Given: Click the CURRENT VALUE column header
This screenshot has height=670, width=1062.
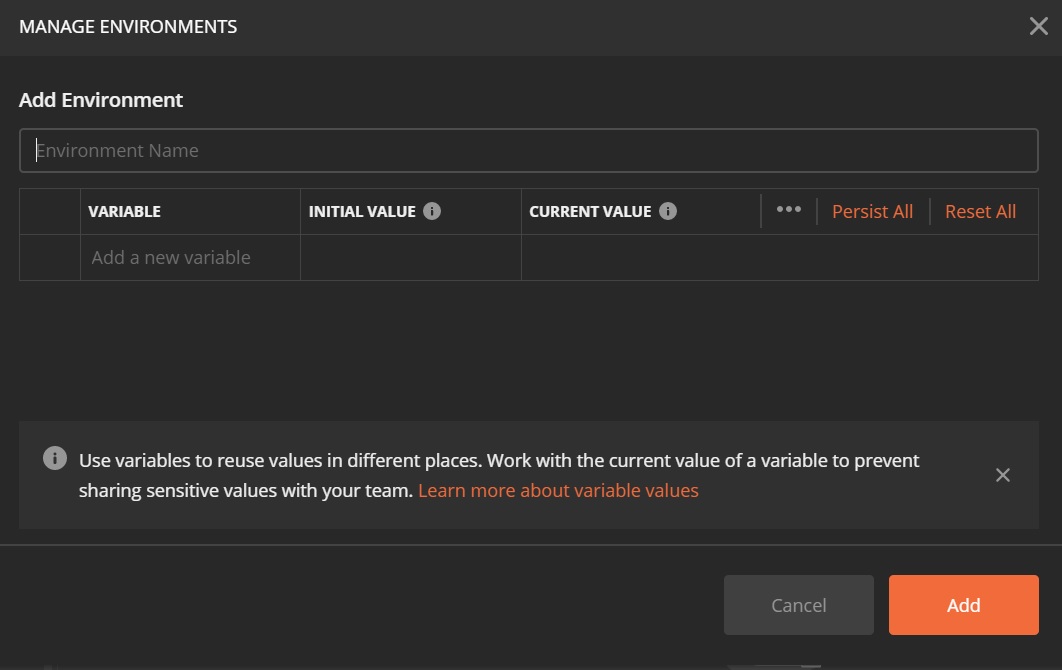Looking at the screenshot, I should pos(590,212).
